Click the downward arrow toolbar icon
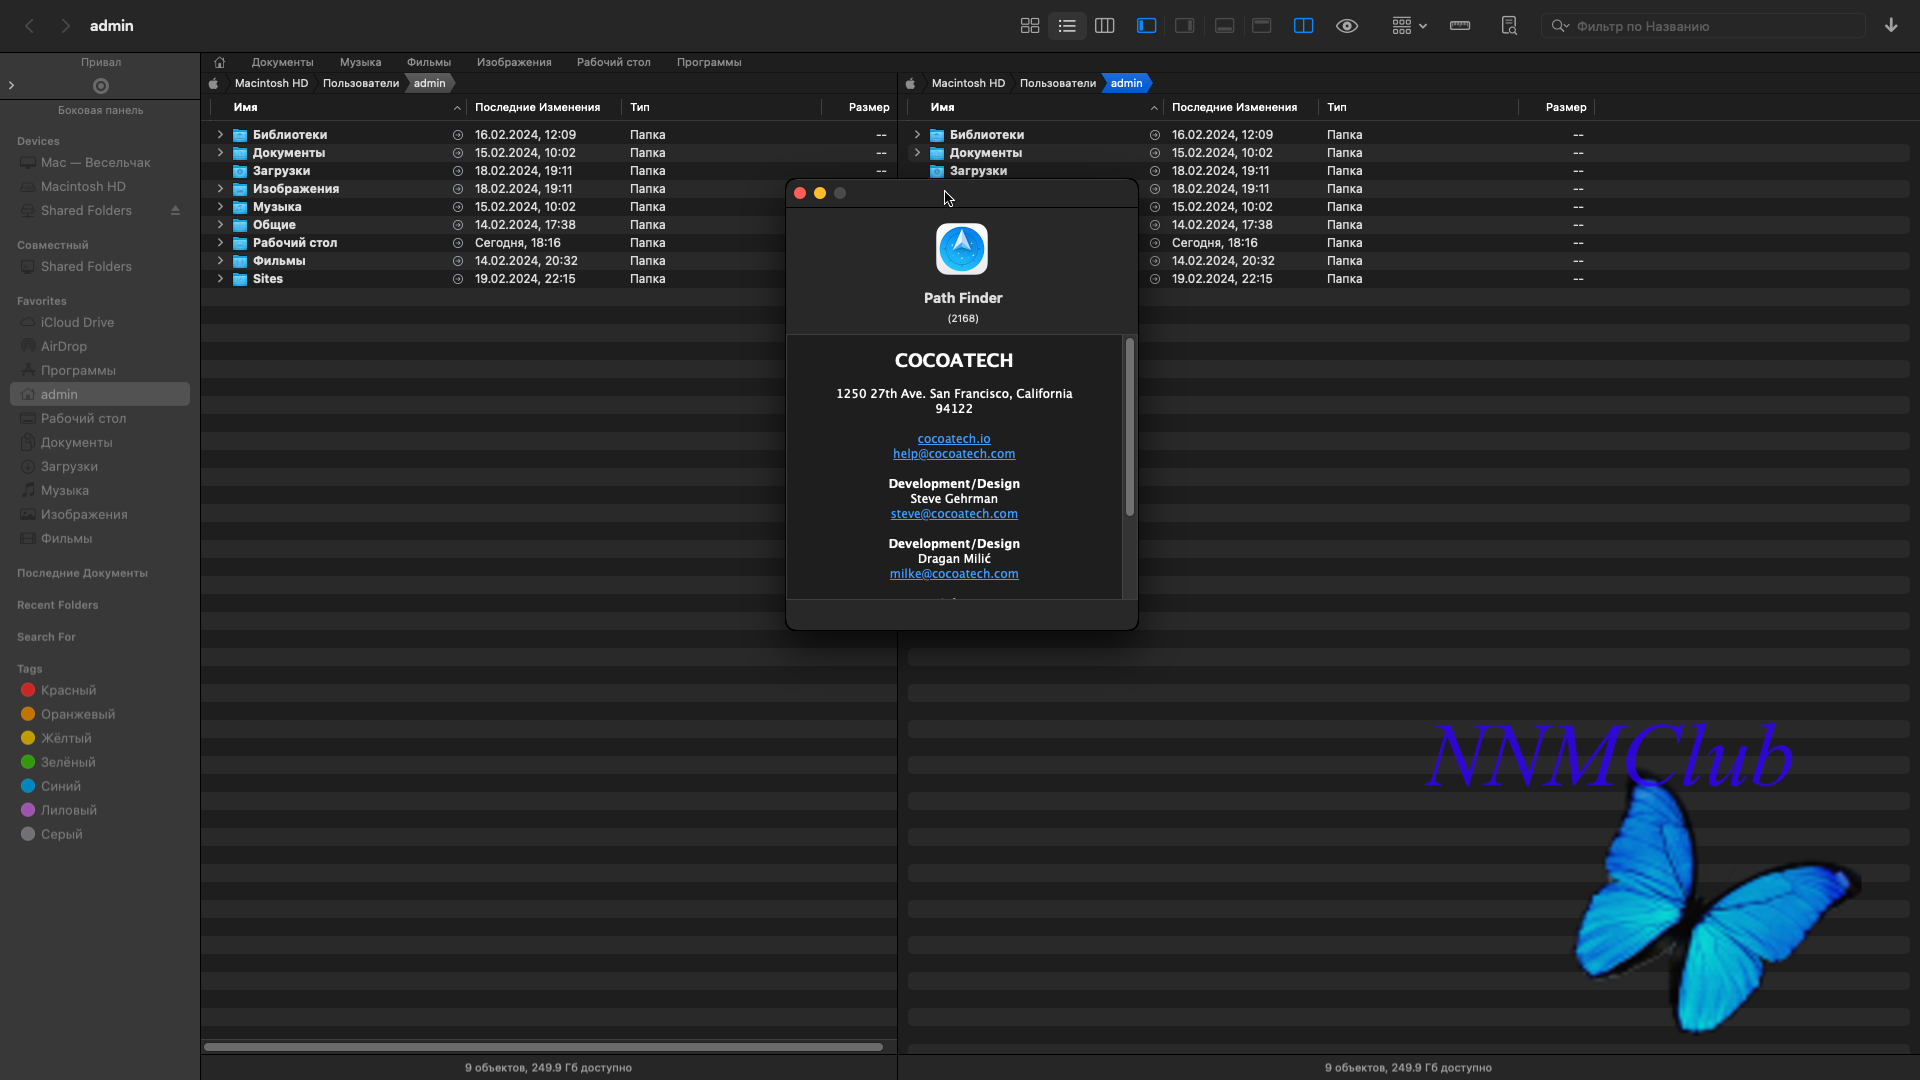Image resolution: width=1920 pixels, height=1080 pixels. point(1890,26)
